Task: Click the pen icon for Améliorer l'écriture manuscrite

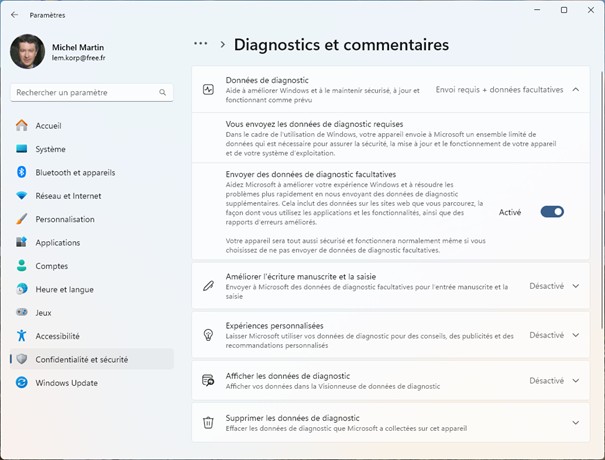Action: (x=208, y=286)
